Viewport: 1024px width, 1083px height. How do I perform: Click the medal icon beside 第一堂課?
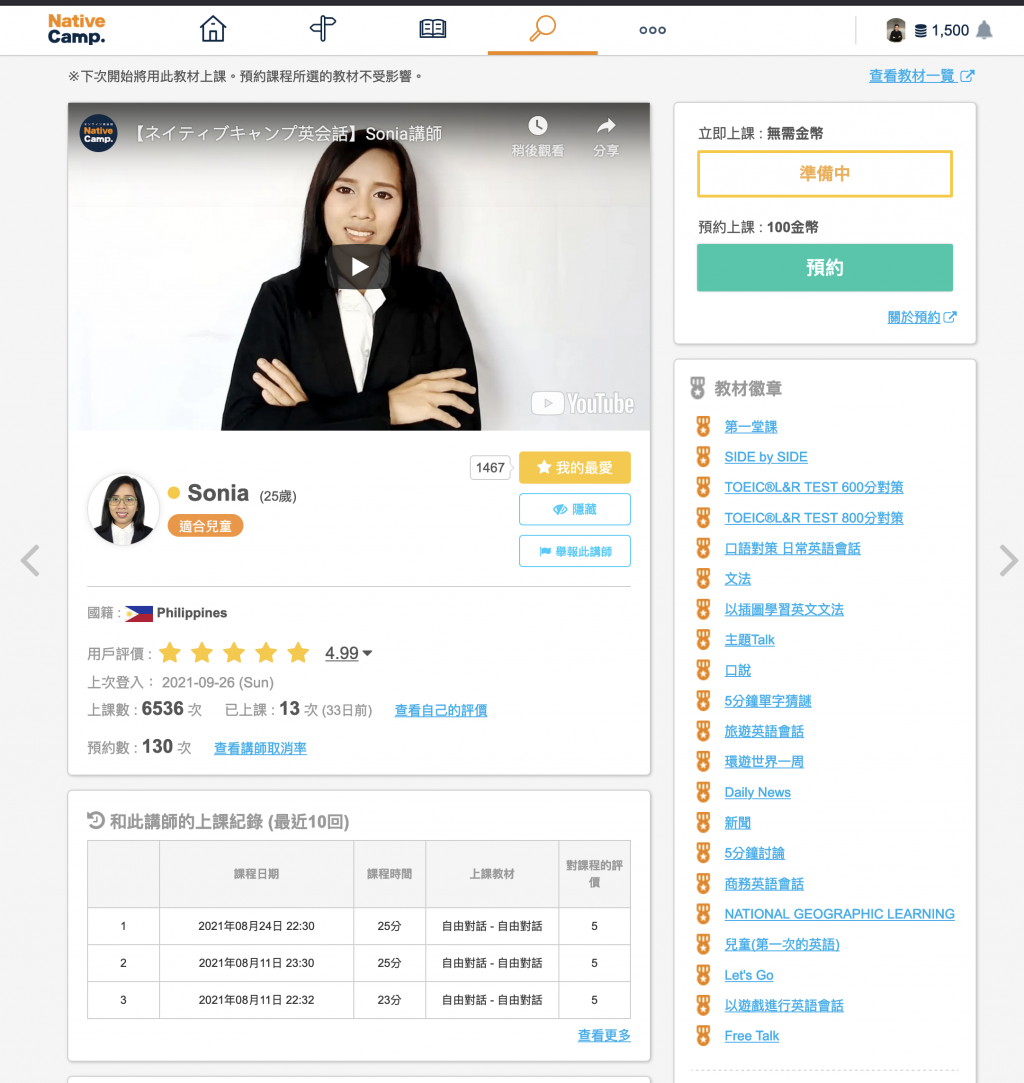703,426
